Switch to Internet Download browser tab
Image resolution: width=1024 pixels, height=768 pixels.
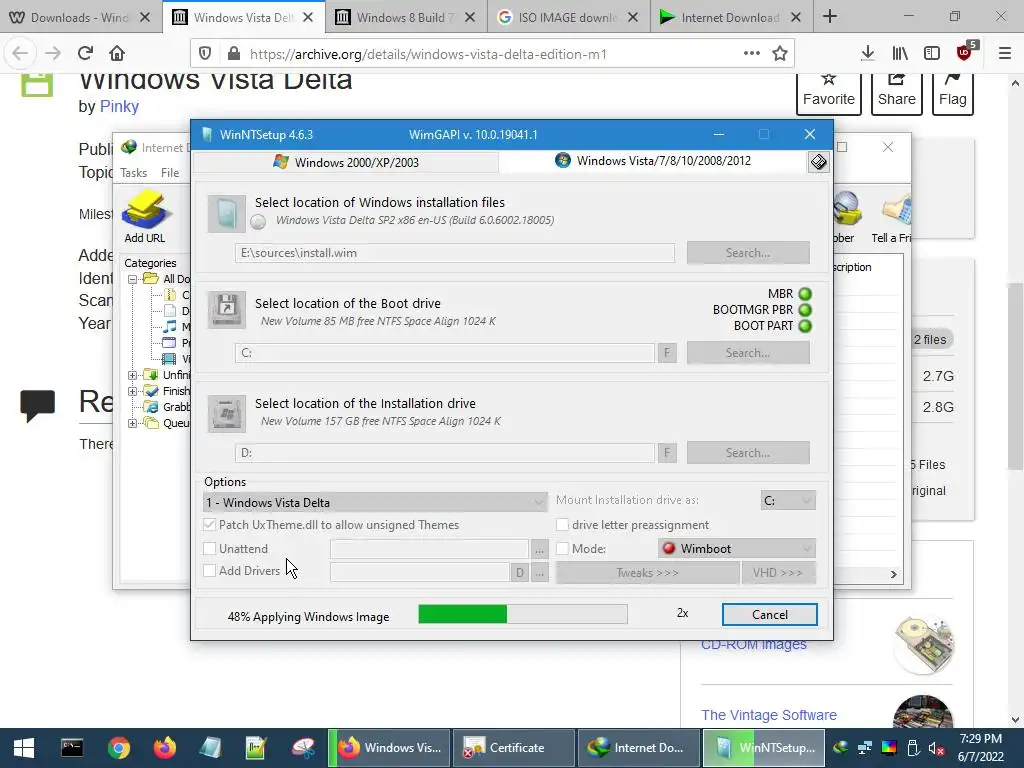pyautogui.click(x=730, y=17)
